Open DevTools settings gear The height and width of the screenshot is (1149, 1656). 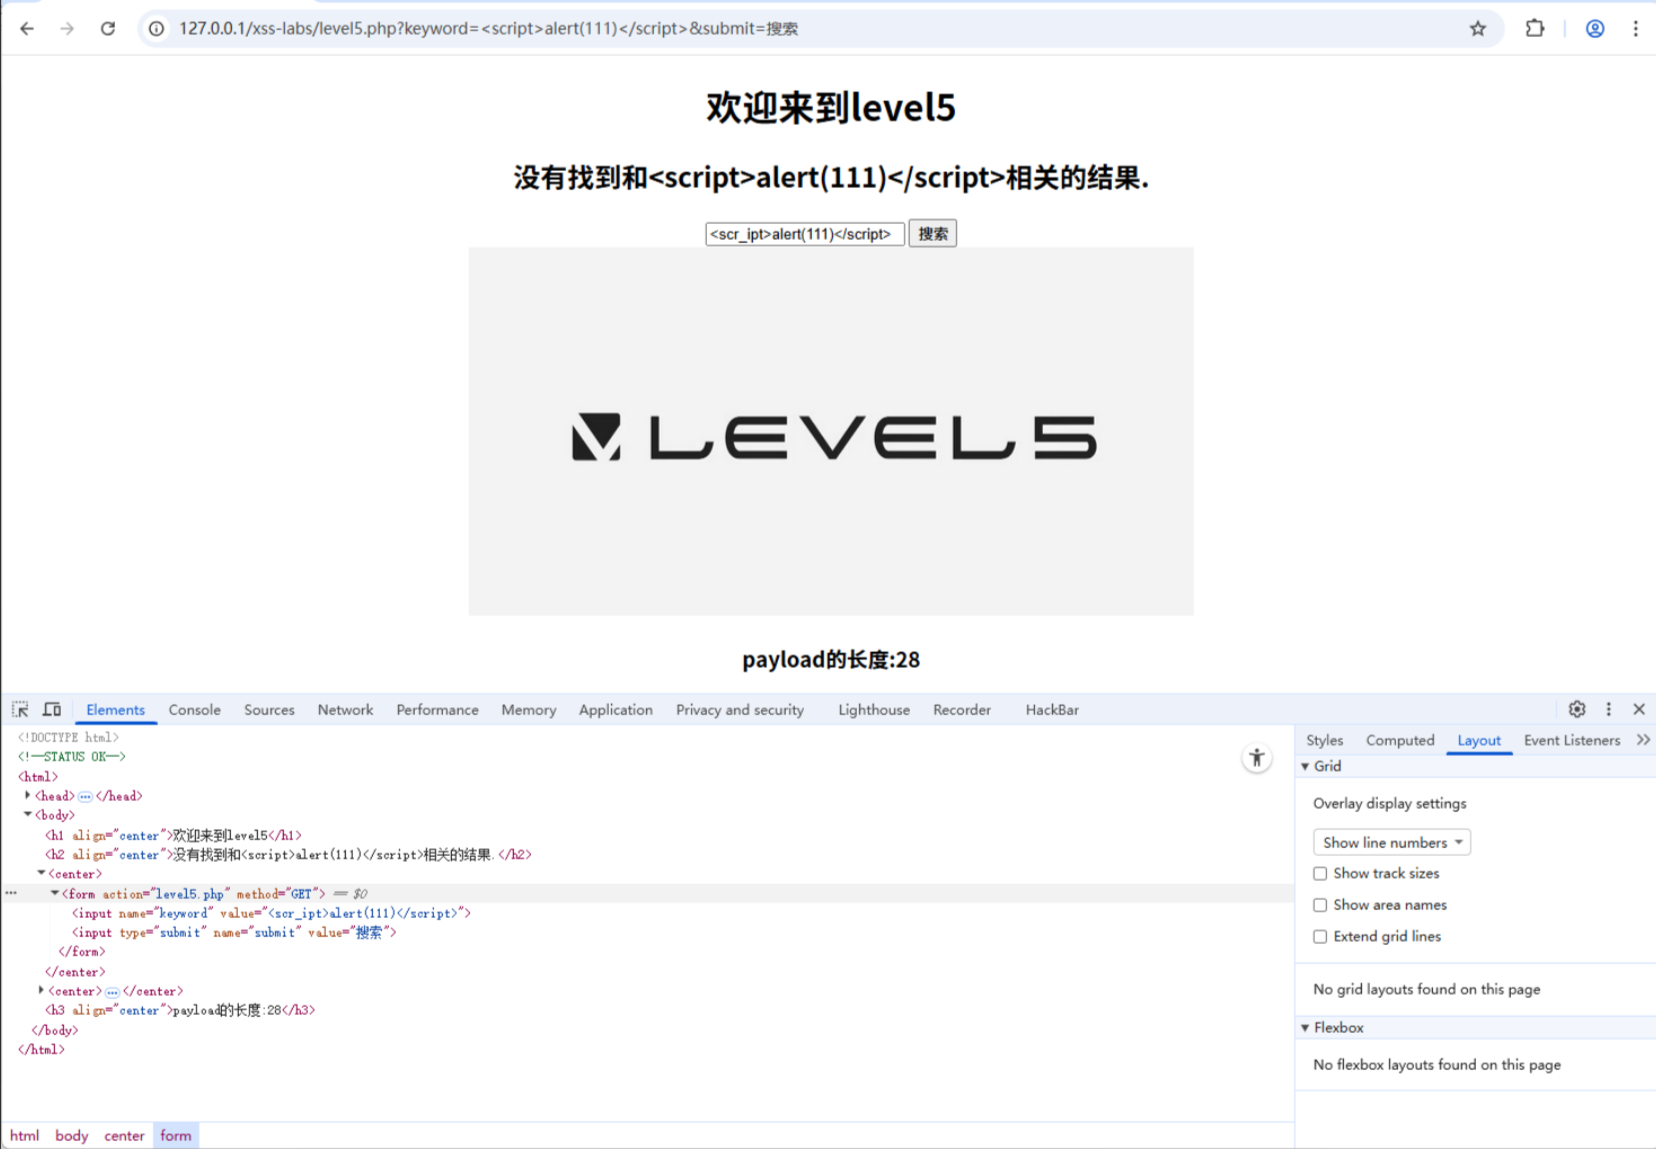(1577, 709)
